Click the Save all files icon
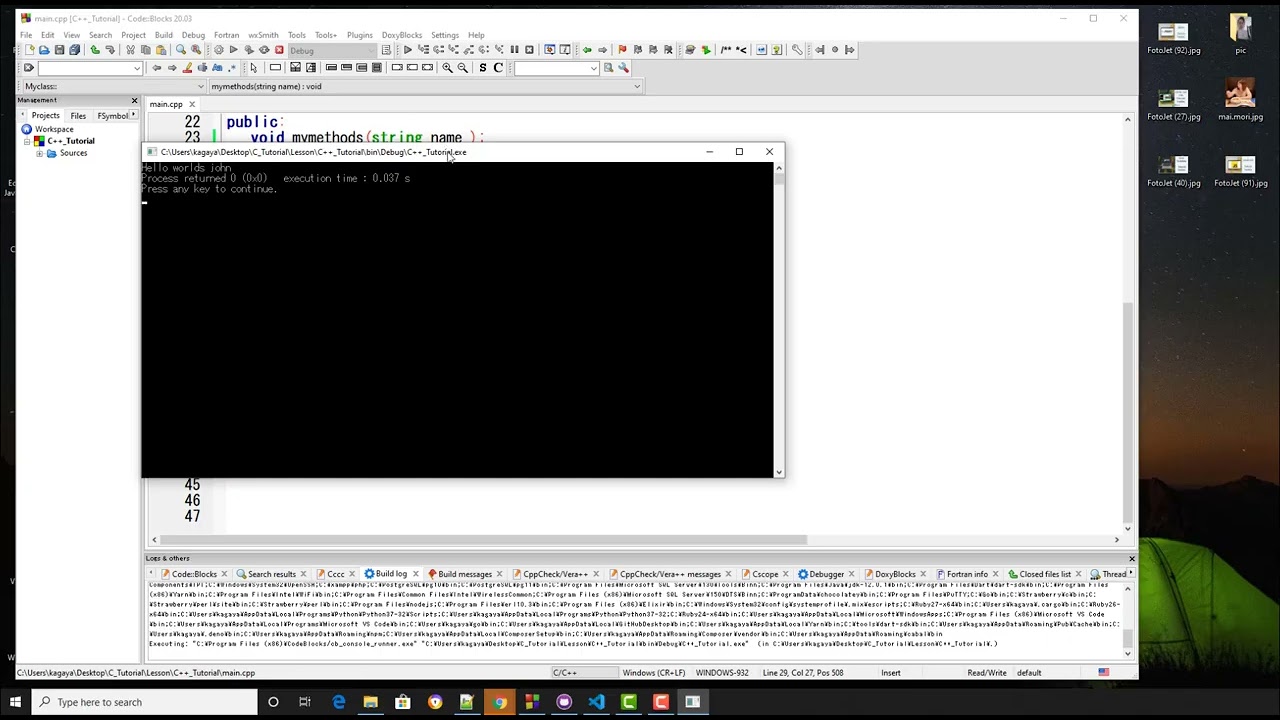 74,50
